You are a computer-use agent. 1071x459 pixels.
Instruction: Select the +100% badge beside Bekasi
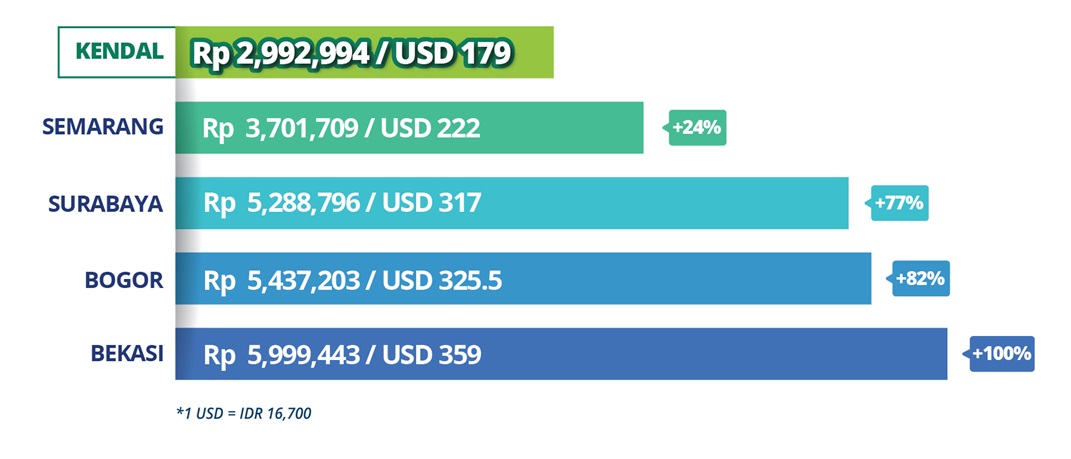point(1001,354)
